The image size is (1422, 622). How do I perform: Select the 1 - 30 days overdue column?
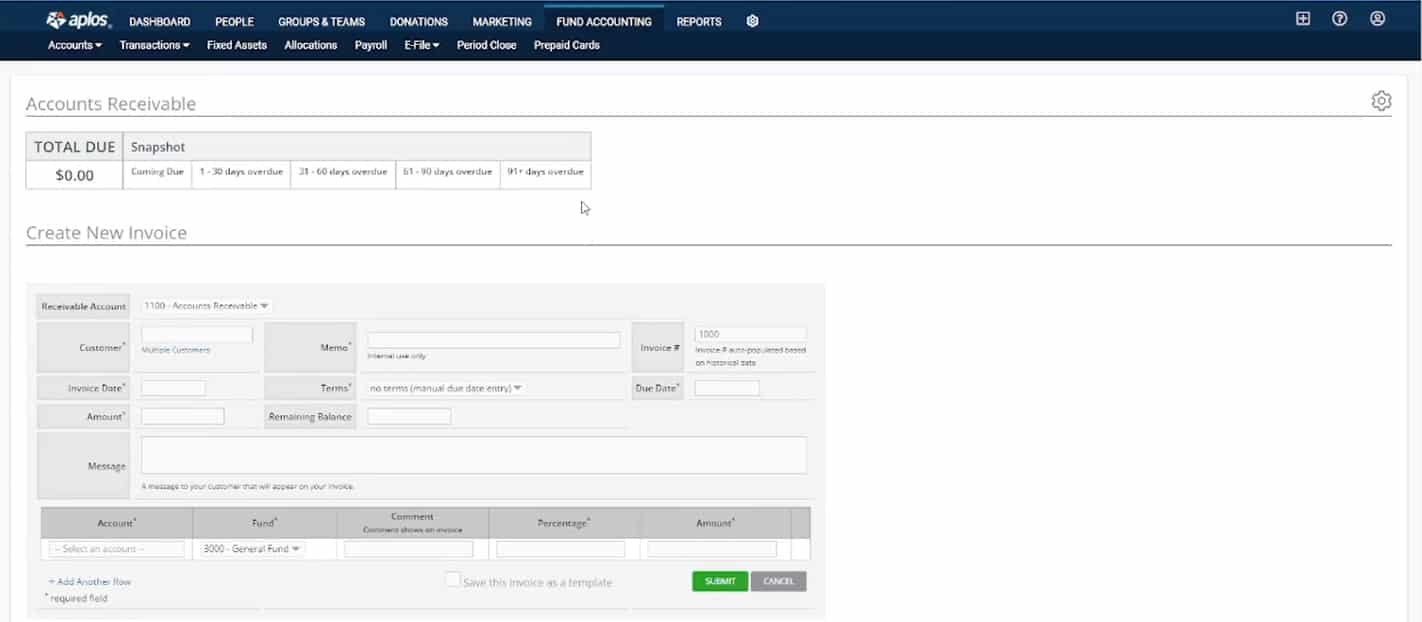(x=240, y=171)
